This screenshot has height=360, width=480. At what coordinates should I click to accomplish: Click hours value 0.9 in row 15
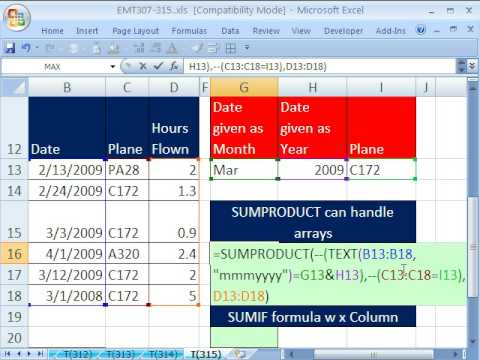tap(174, 222)
